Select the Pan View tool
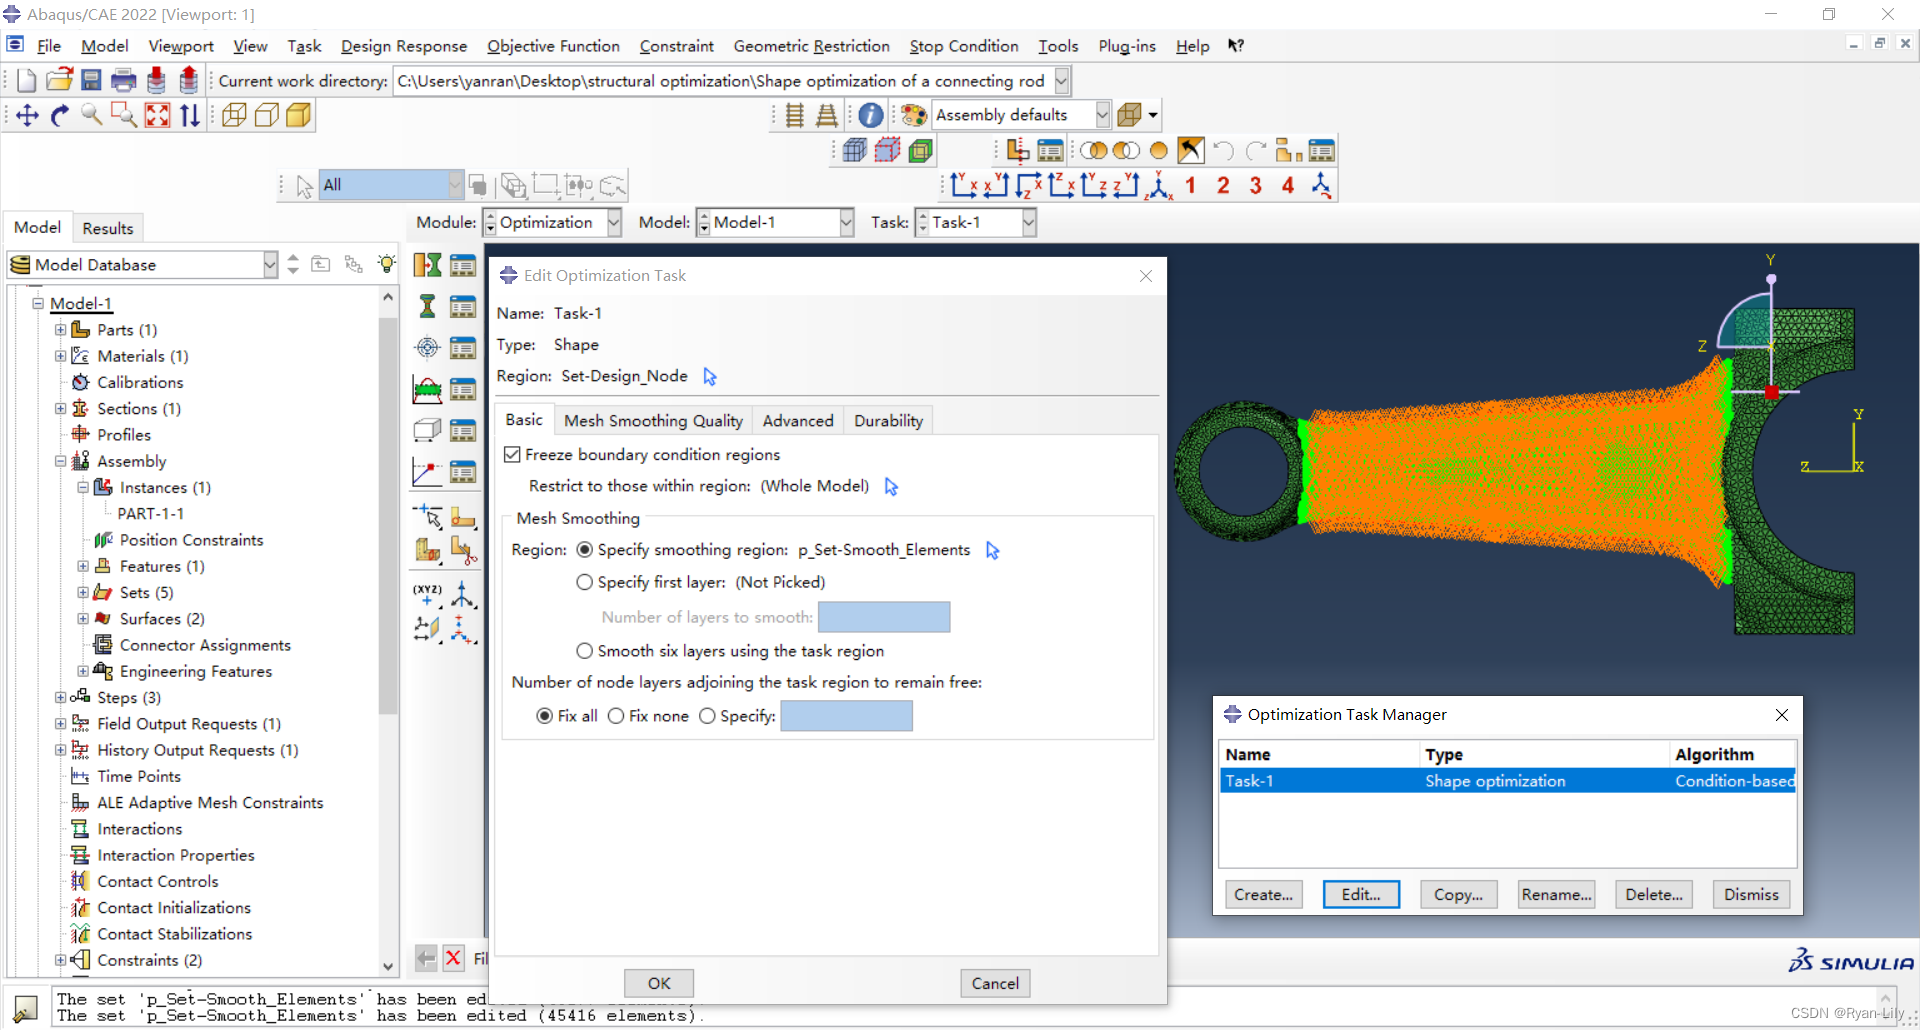1920x1030 pixels. click(27, 116)
